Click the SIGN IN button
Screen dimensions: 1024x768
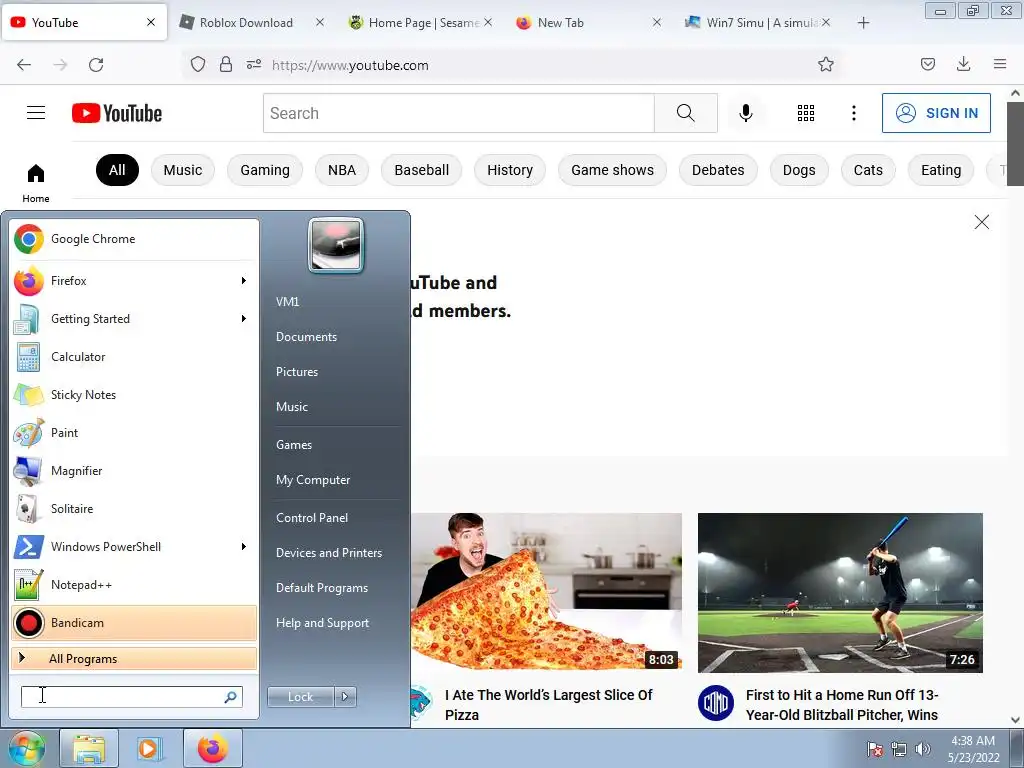936,113
